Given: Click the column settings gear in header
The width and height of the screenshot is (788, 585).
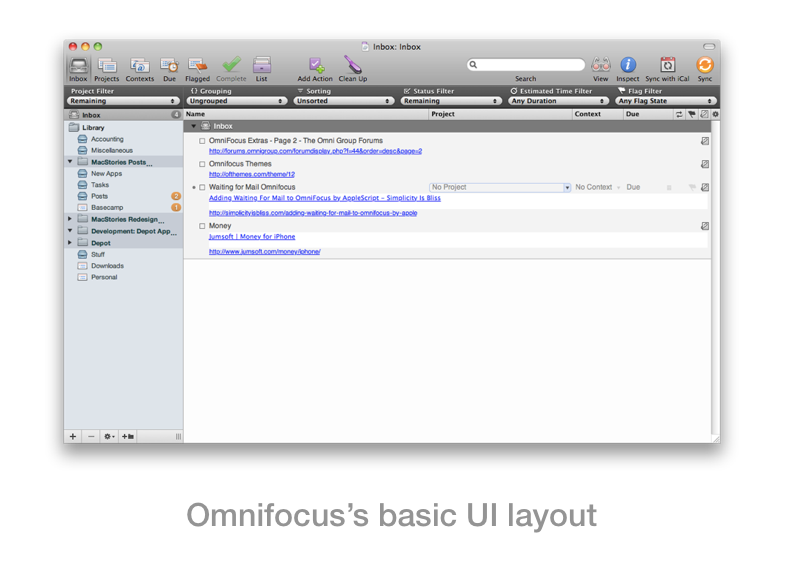Looking at the screenshot, I should [x=716, y=114].
